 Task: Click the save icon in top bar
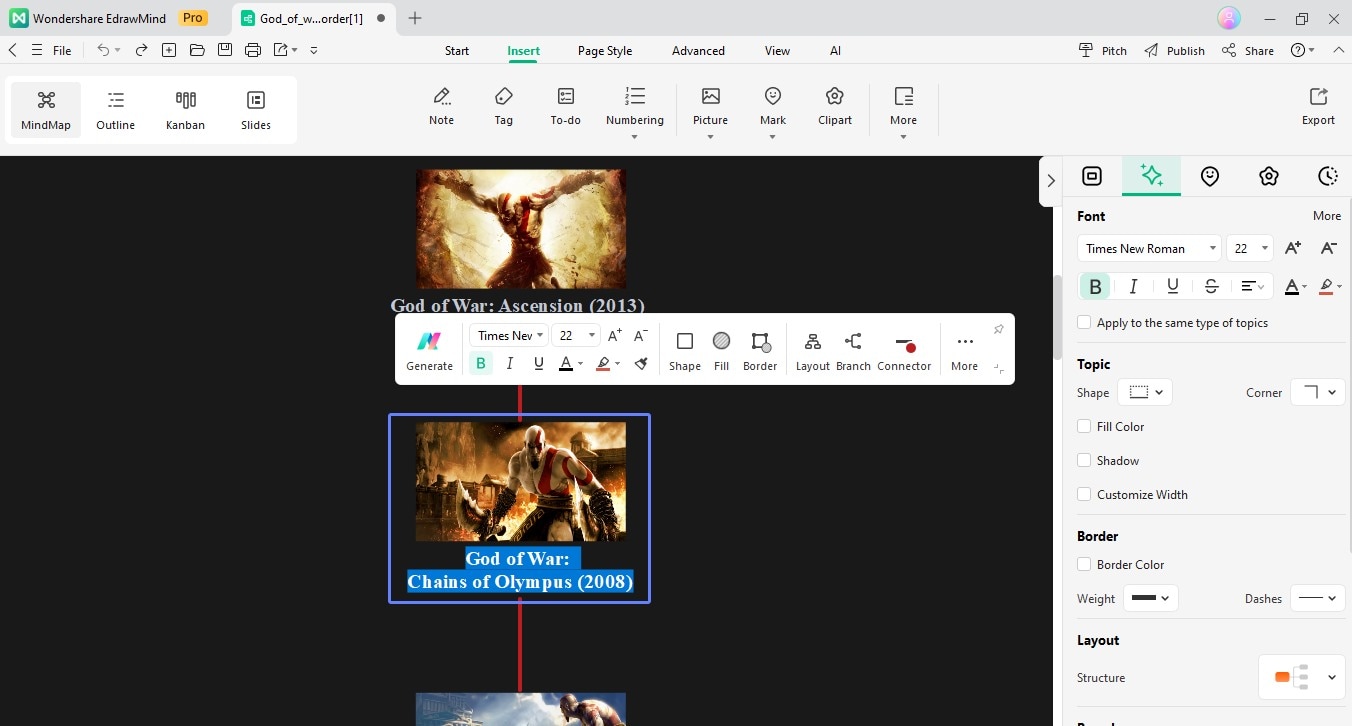click(x=225, y=50)
